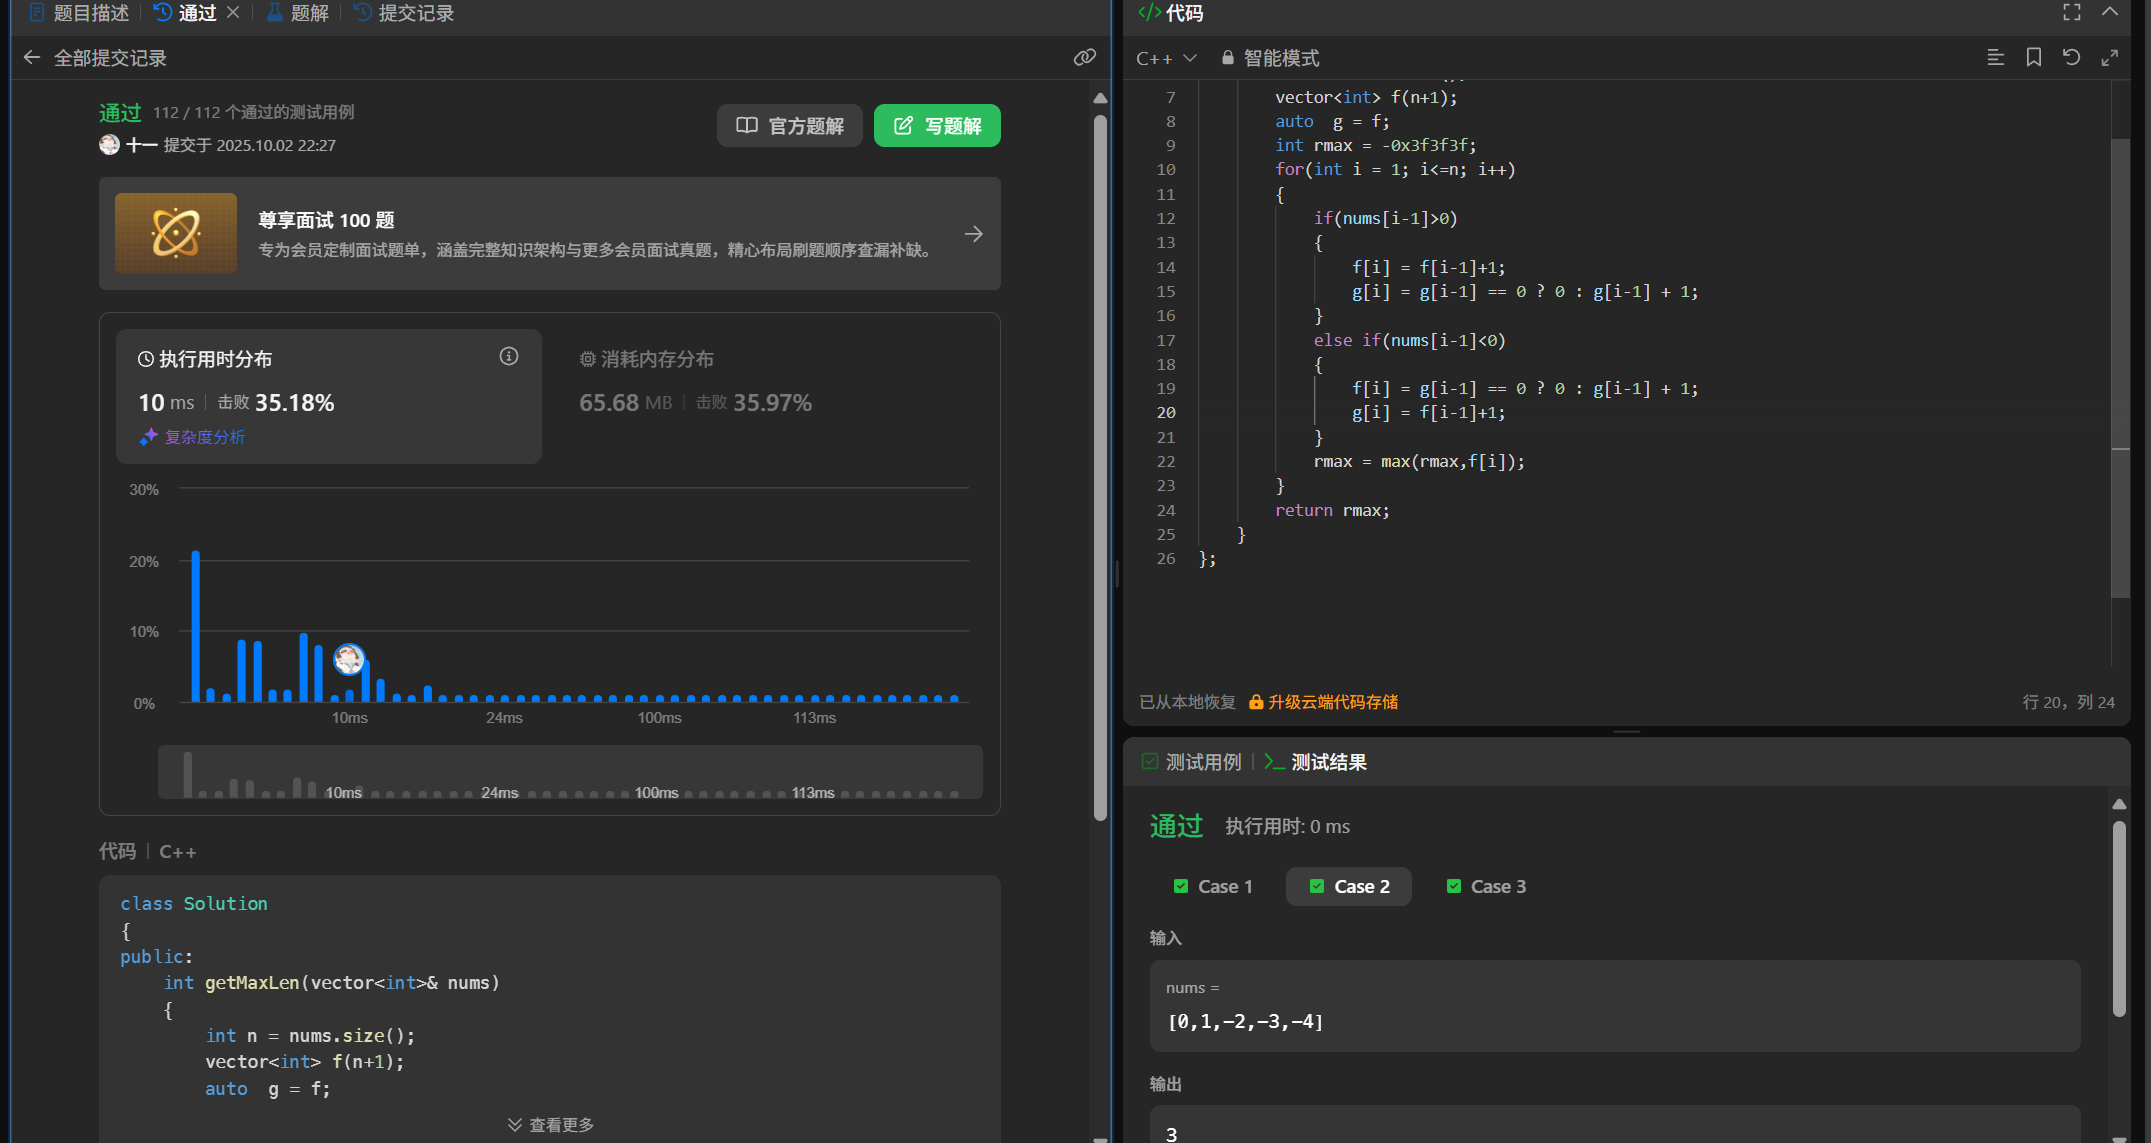Open 复杂度分析 link
This screenshot has height=1143, width=2151.
click(204, 437)
